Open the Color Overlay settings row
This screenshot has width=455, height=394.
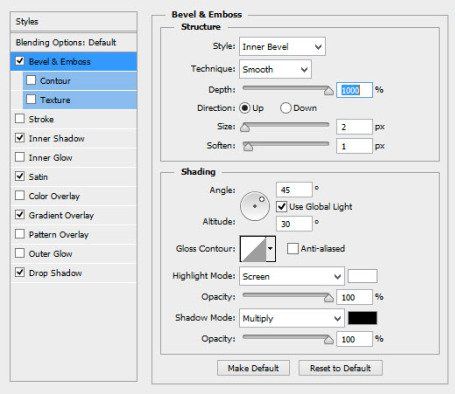click(74, 196)
